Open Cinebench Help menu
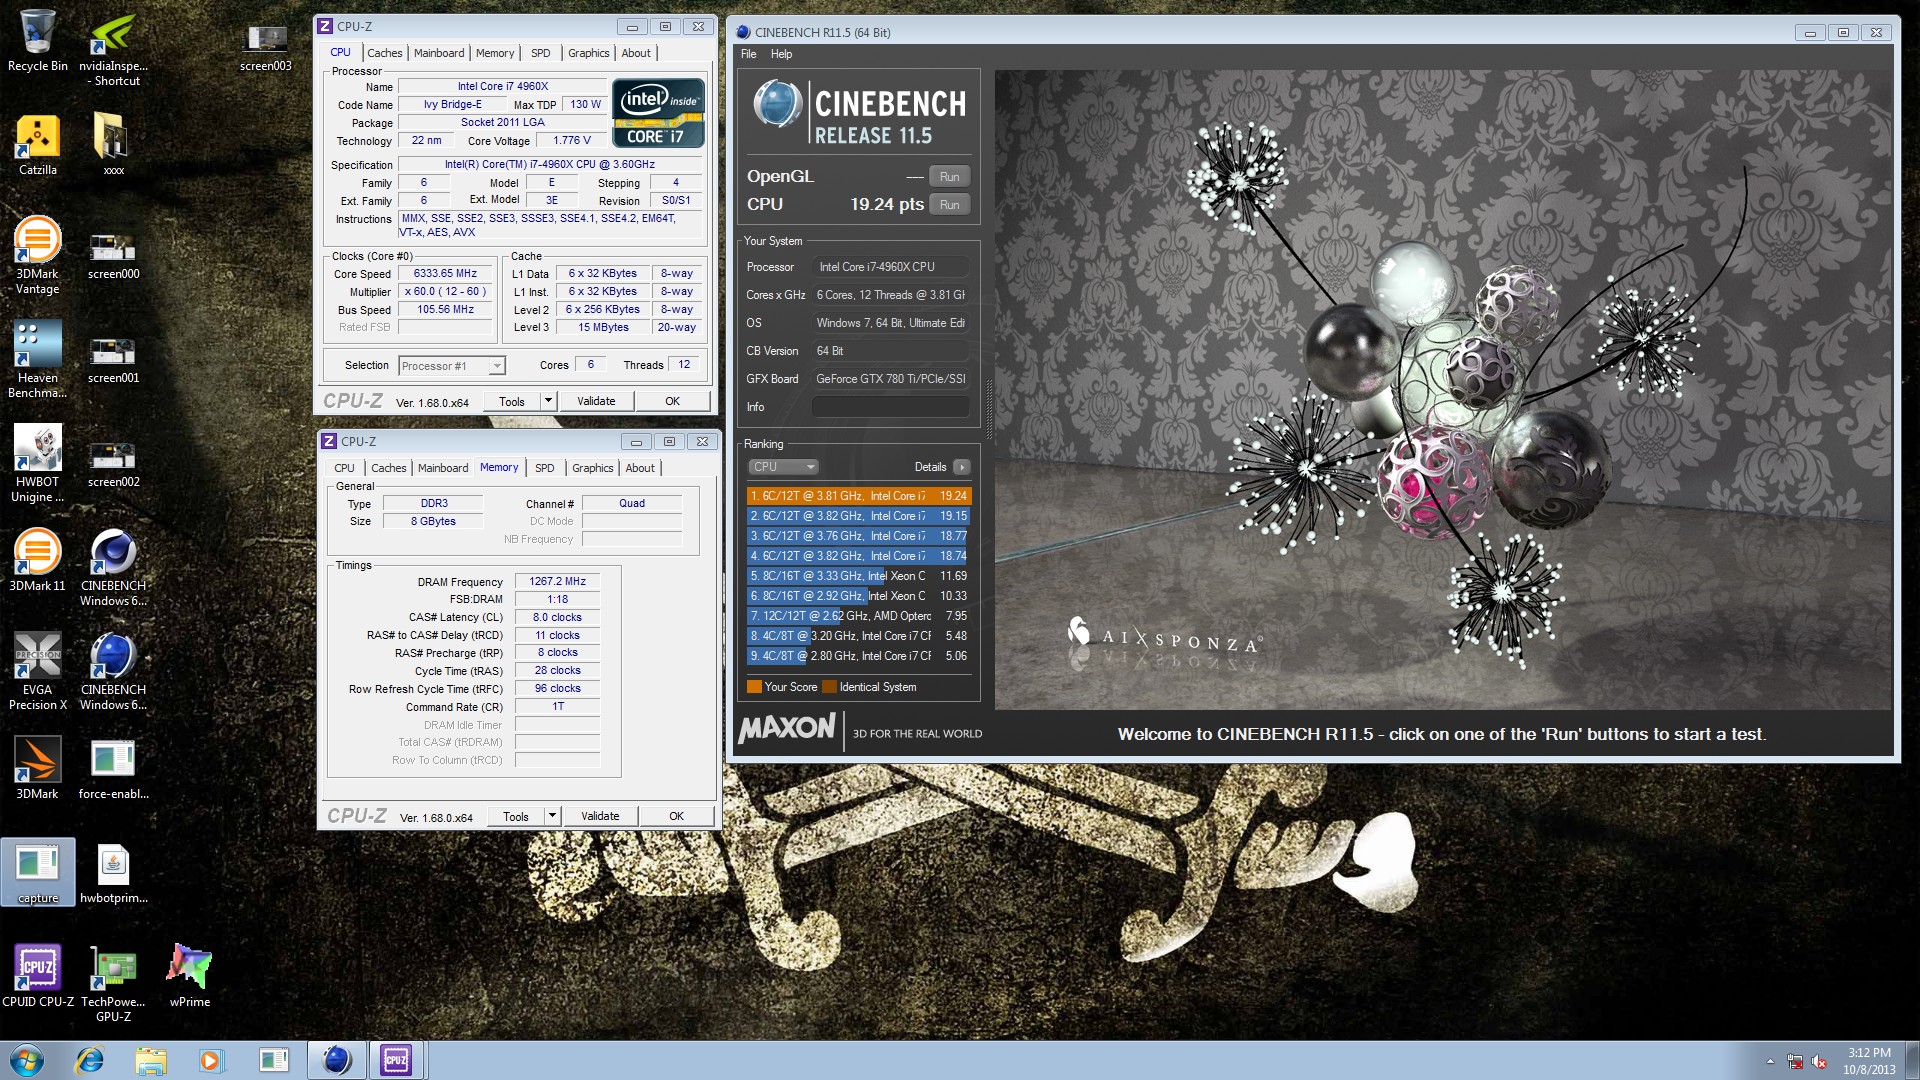This screenshot has width=1920, height=1080. click(782, 54)
